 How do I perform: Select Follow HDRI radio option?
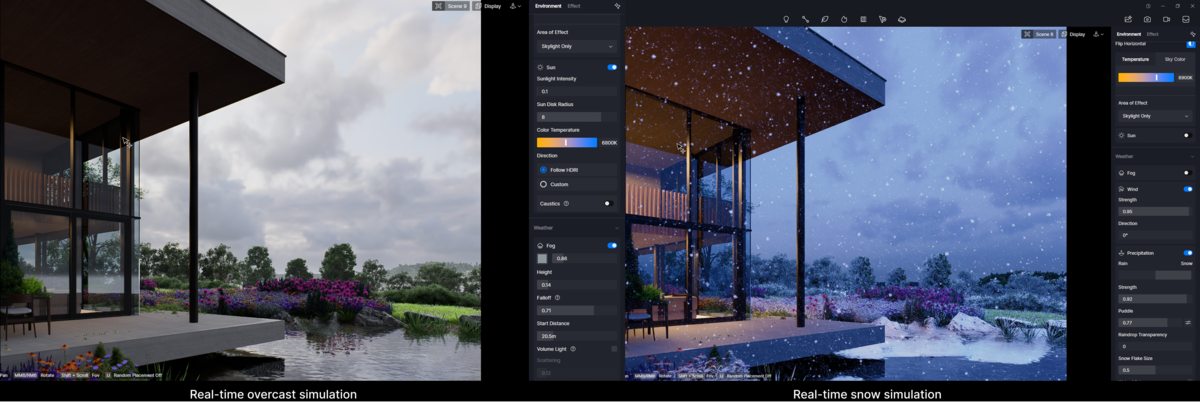click(543, 170)
